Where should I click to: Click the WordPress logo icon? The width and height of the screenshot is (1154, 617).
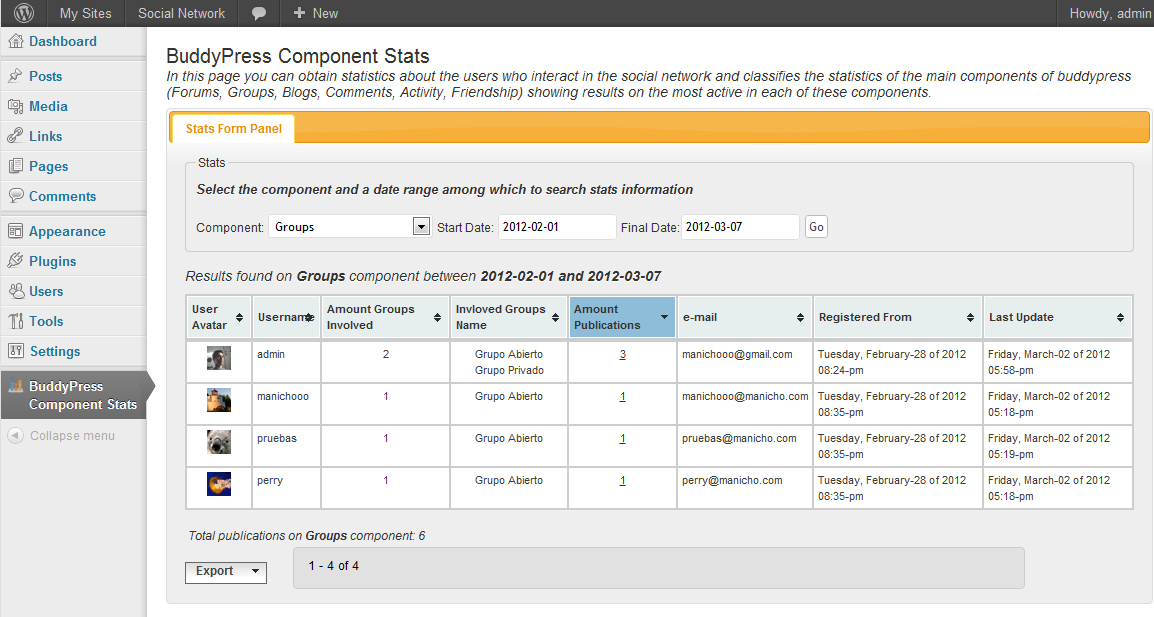(24, 13)
